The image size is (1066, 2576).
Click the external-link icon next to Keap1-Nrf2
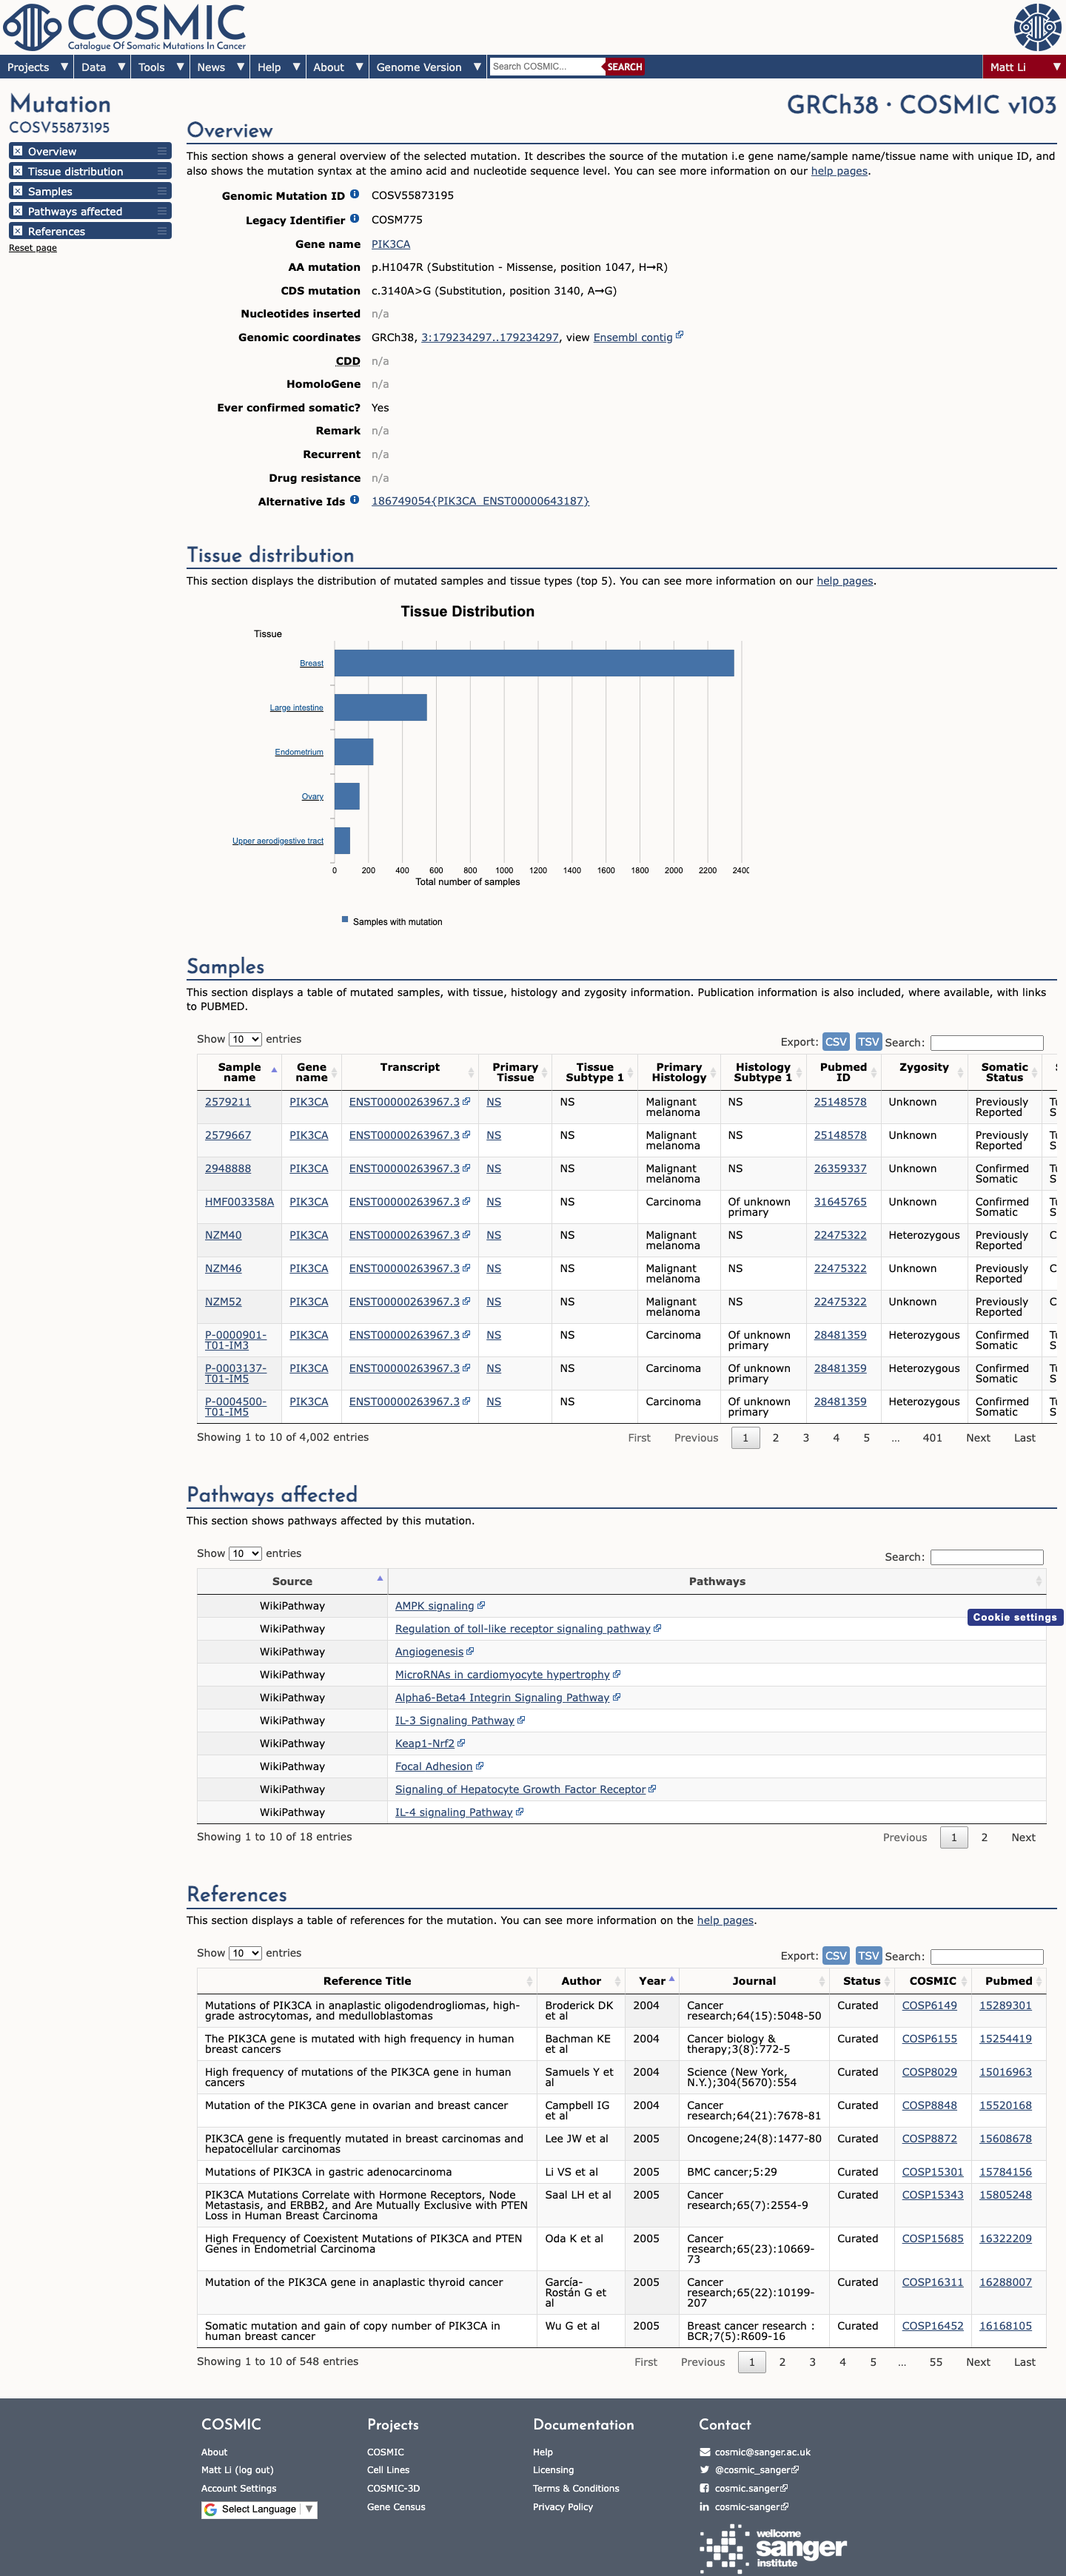click(x=461, y=1743)
